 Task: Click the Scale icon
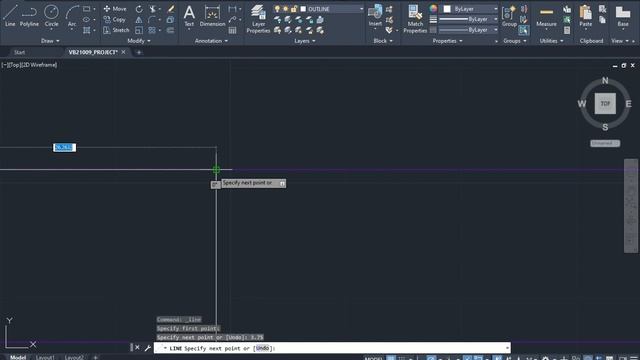click(139, 30)
